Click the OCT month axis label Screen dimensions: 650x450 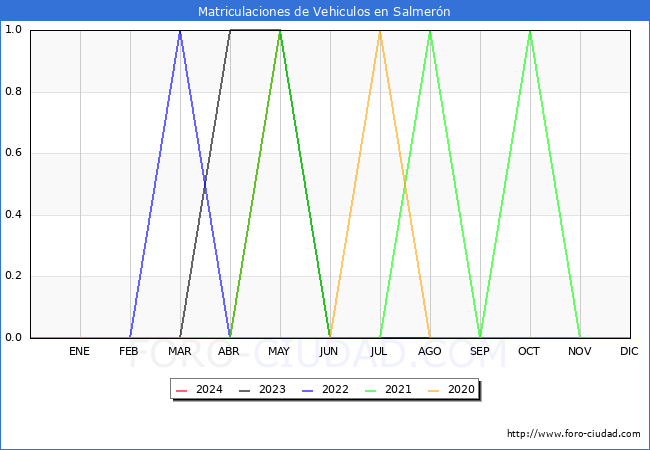pyautogui.click(x=529, y=351)
